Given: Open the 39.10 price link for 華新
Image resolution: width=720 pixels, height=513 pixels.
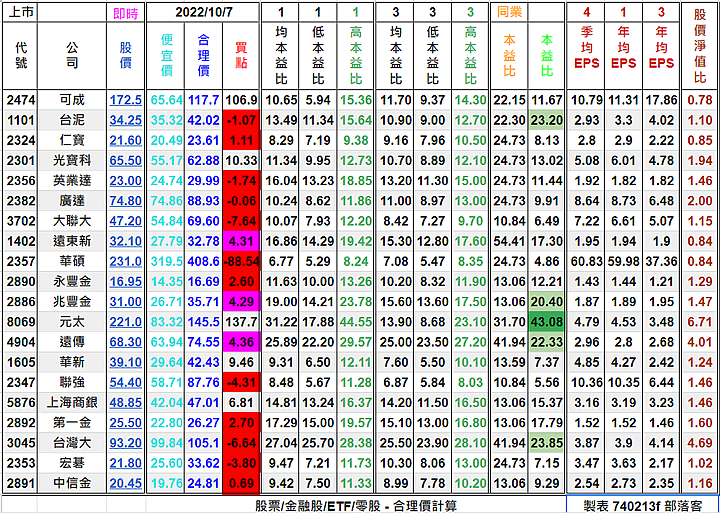Looking at the screenshot, I should [x=125, y=362].
